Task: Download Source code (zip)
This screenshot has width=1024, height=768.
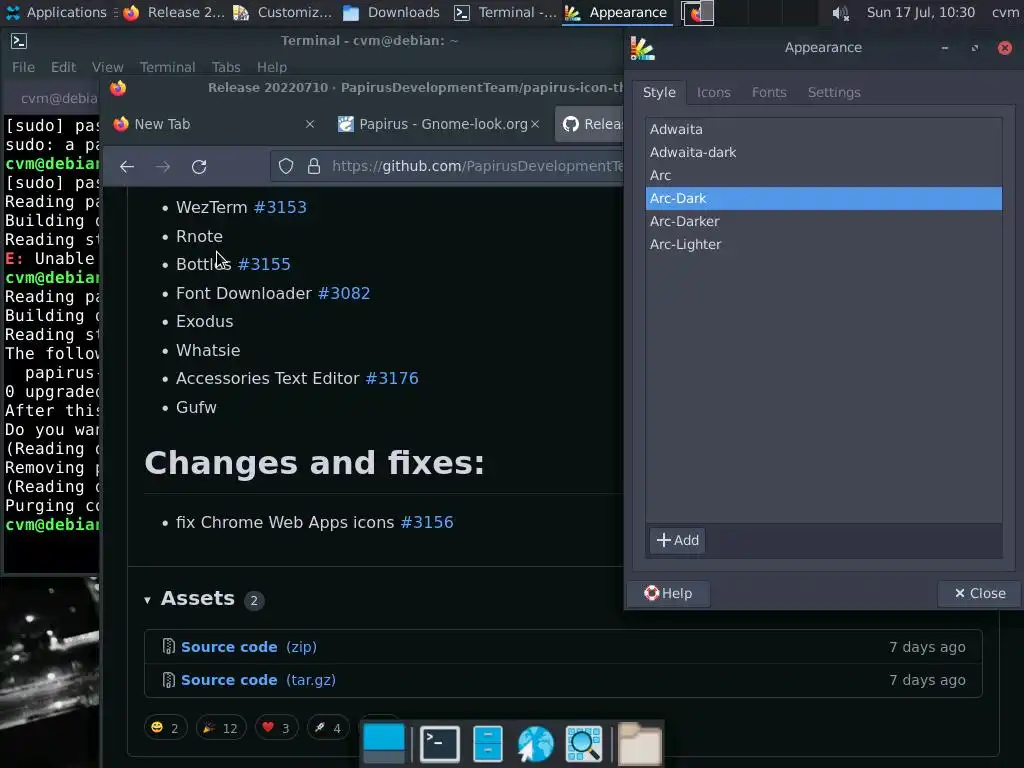Action: click(248, 647)
